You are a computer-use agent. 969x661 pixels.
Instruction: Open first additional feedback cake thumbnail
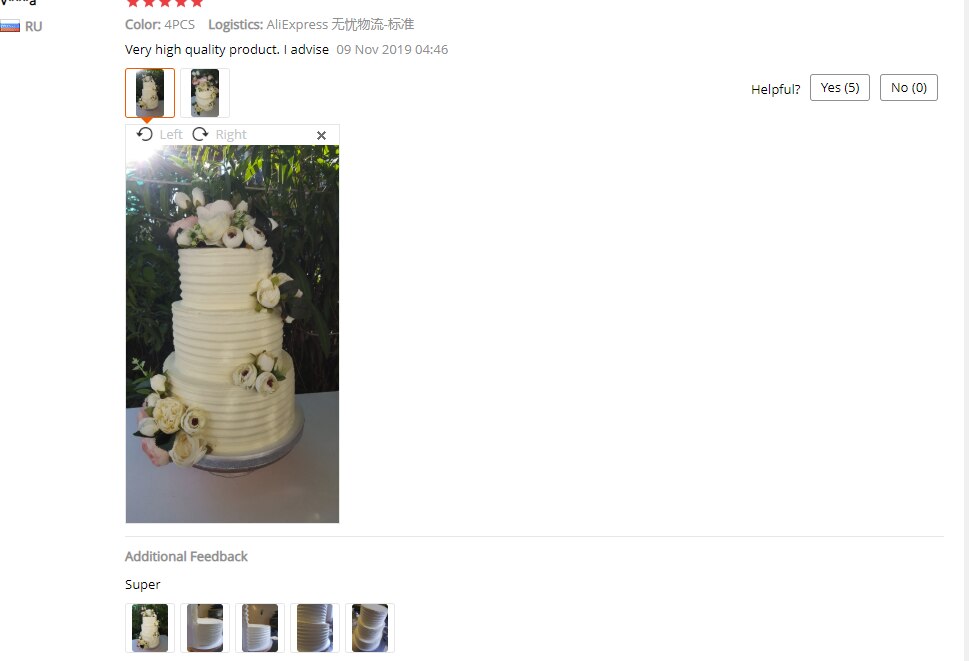click(x=150, y=628)
